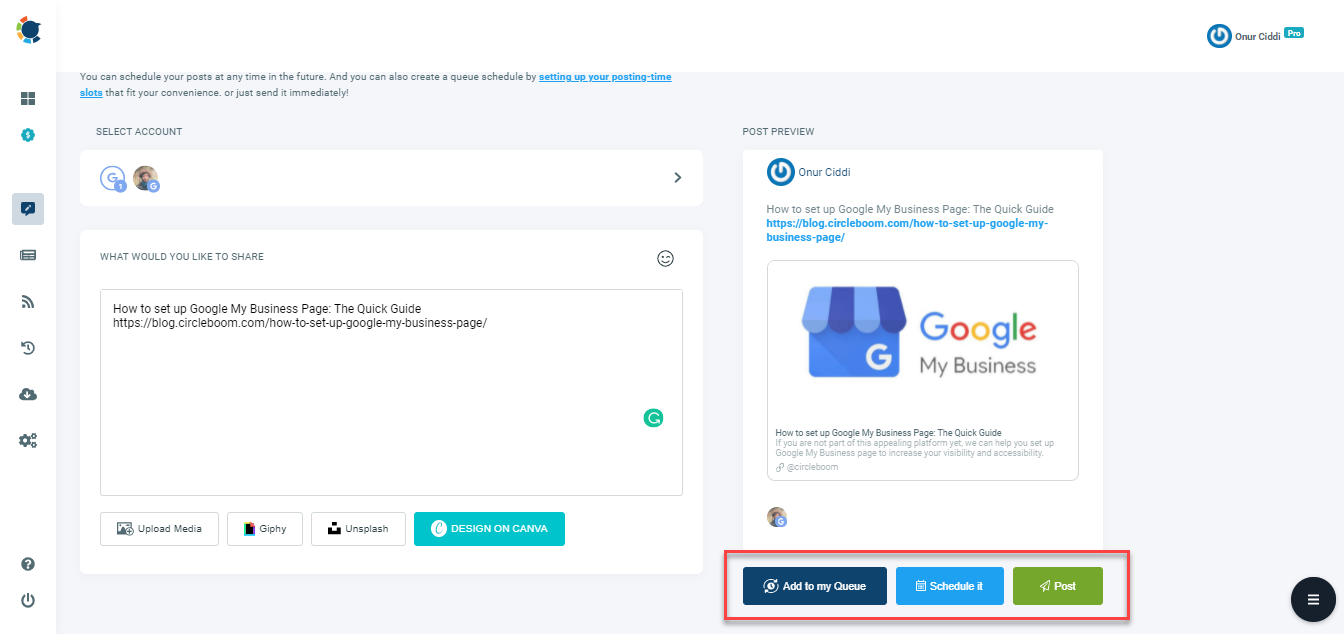The width and height of the screenshot is (1344, 634).
Task: Open the setting up your posting-time slots link
Action: point(605,76)
